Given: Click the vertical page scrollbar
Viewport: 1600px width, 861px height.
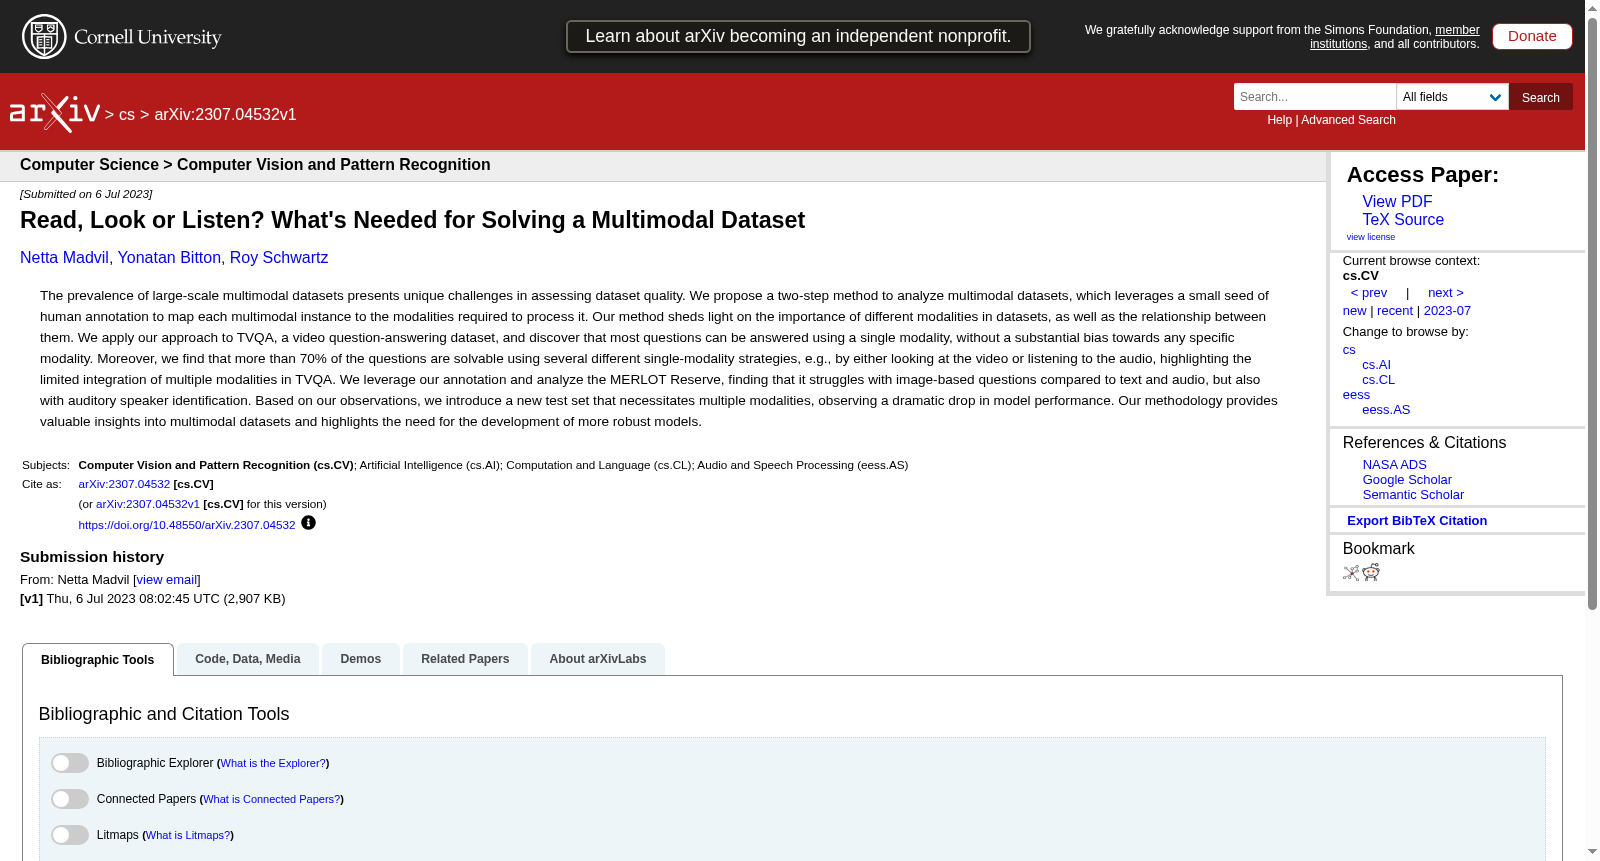Looking at the screenshot, I should (x=1592, y=313).
